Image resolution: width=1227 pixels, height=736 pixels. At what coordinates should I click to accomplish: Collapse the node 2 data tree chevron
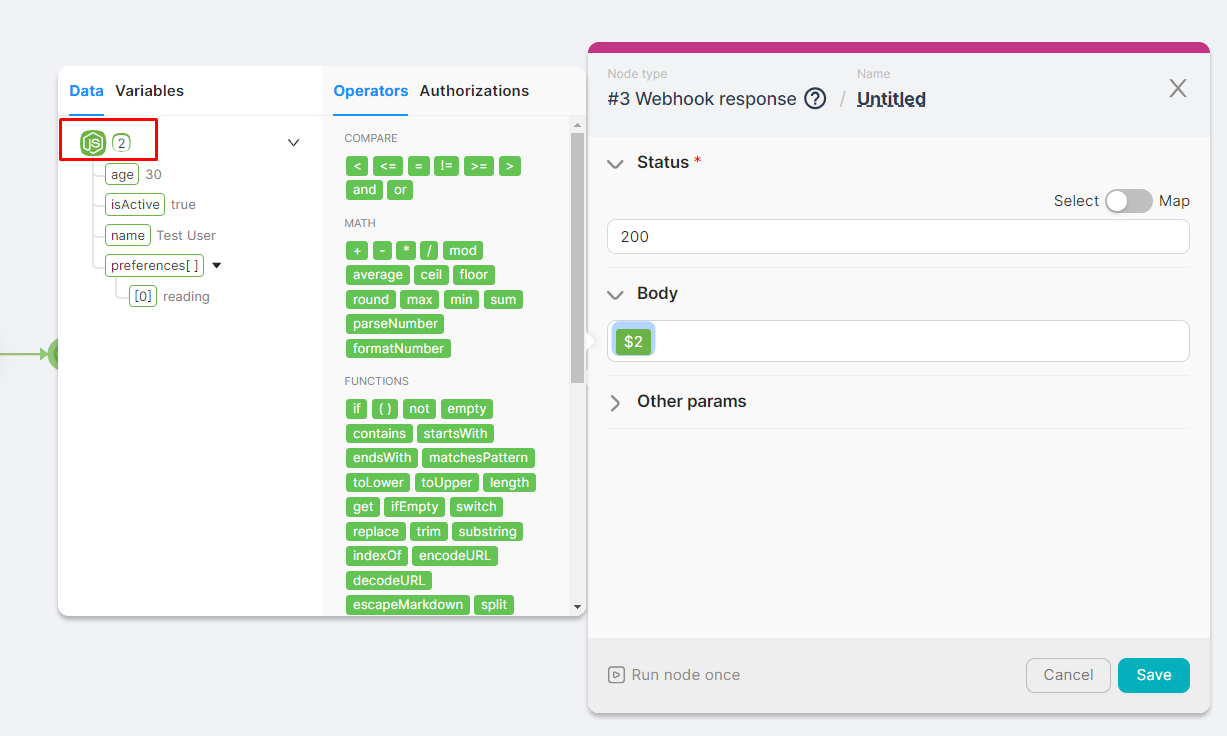[x=294, y=143]
